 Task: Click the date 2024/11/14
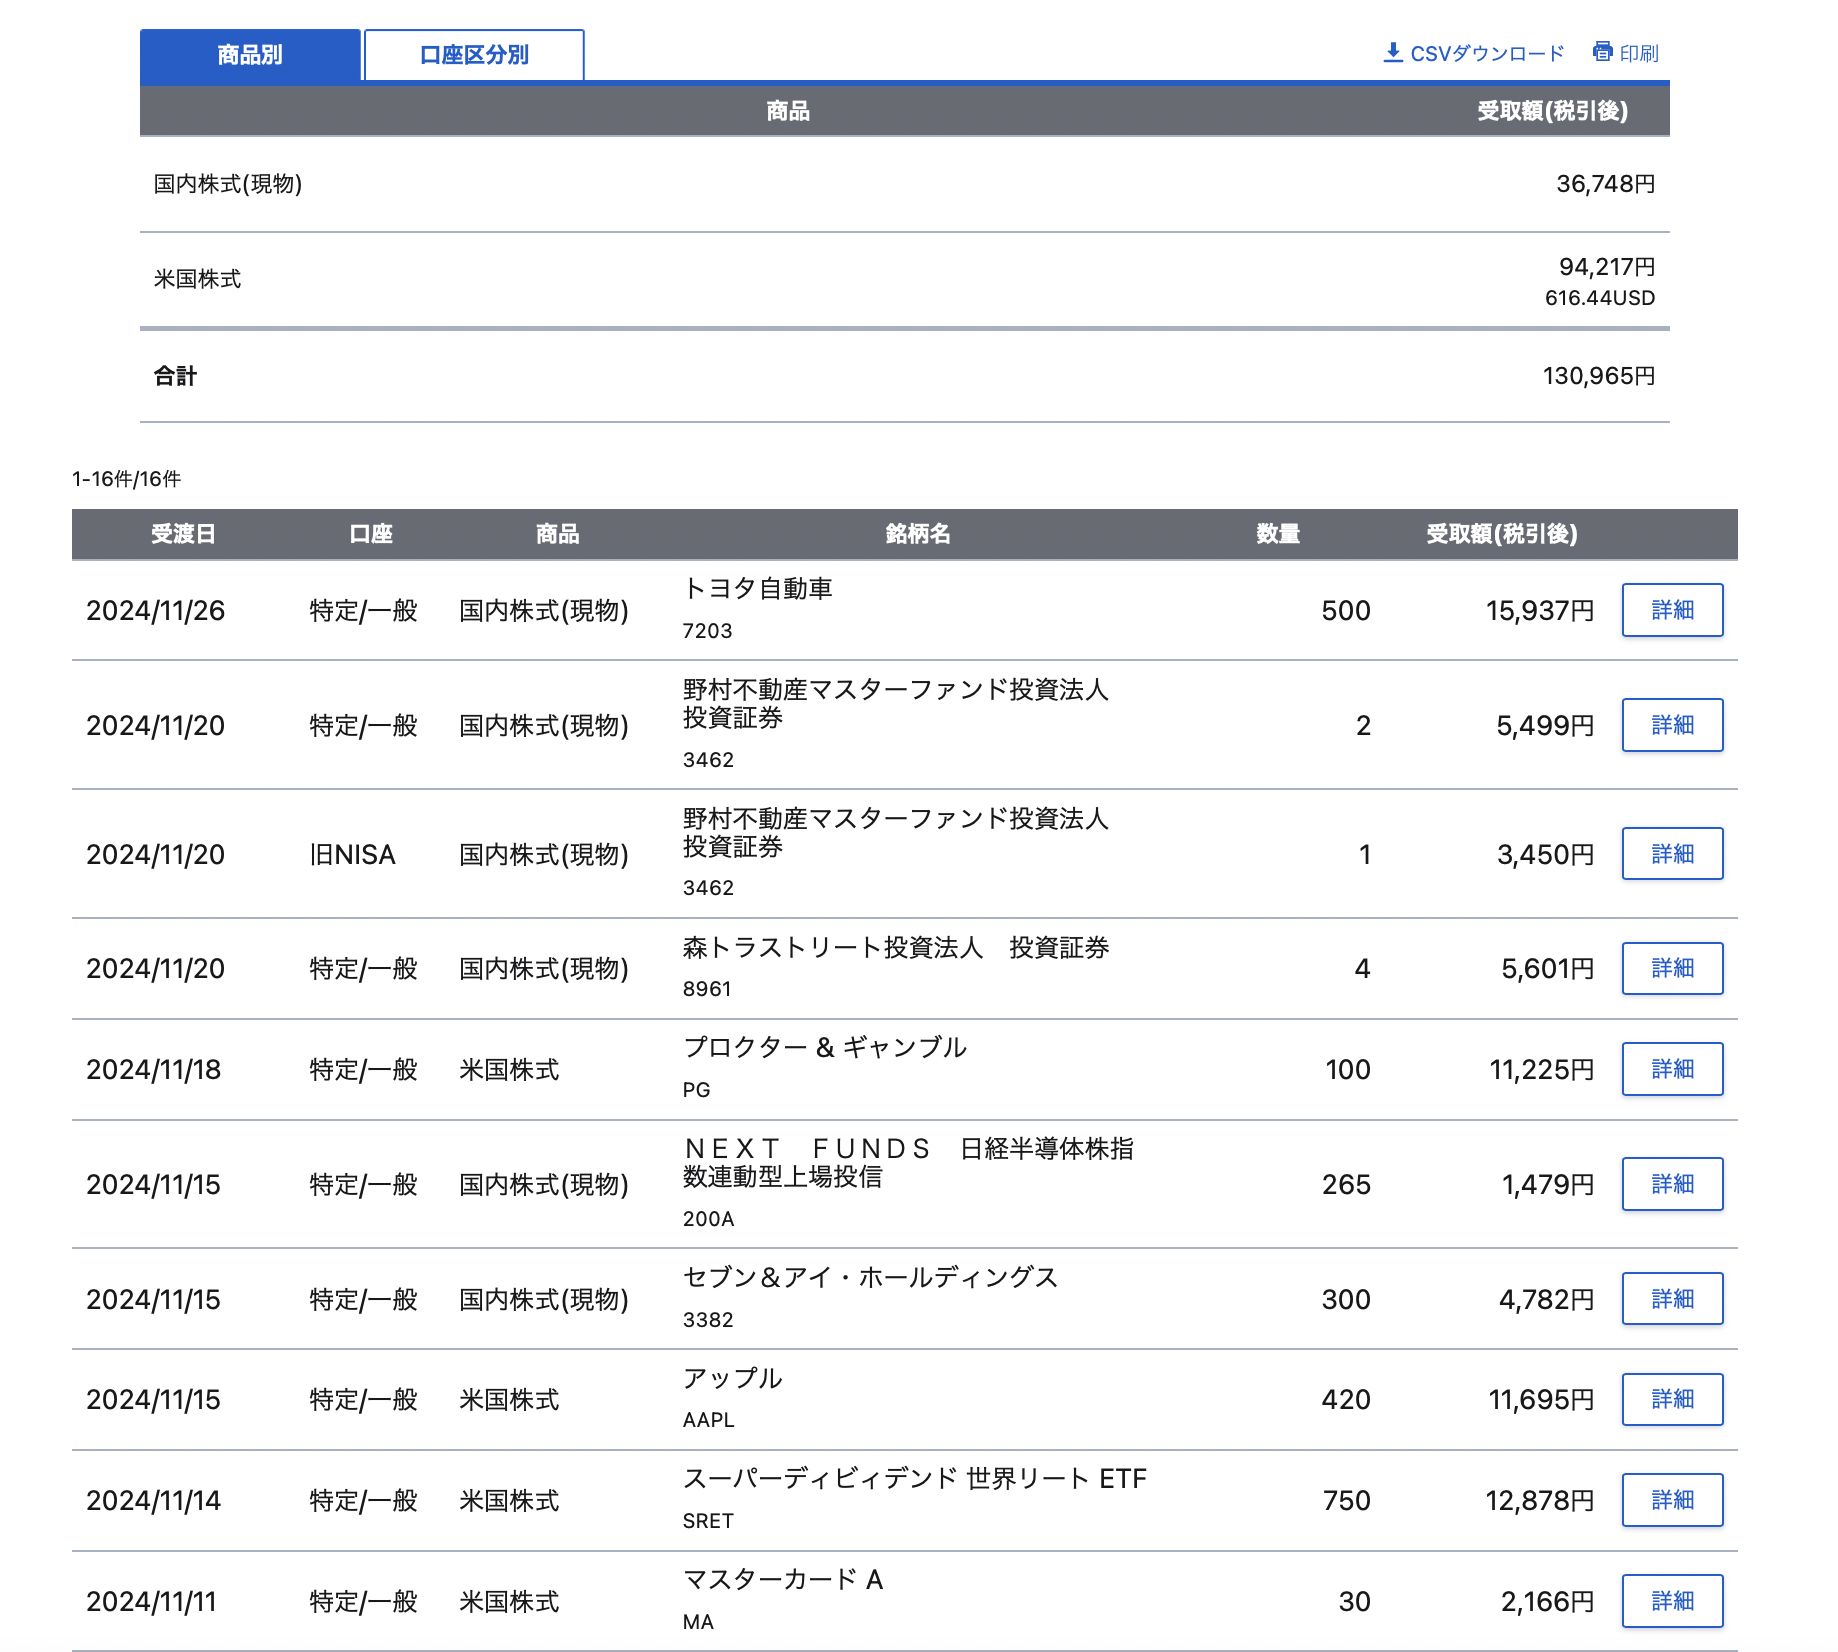[x=154, y=1501]
